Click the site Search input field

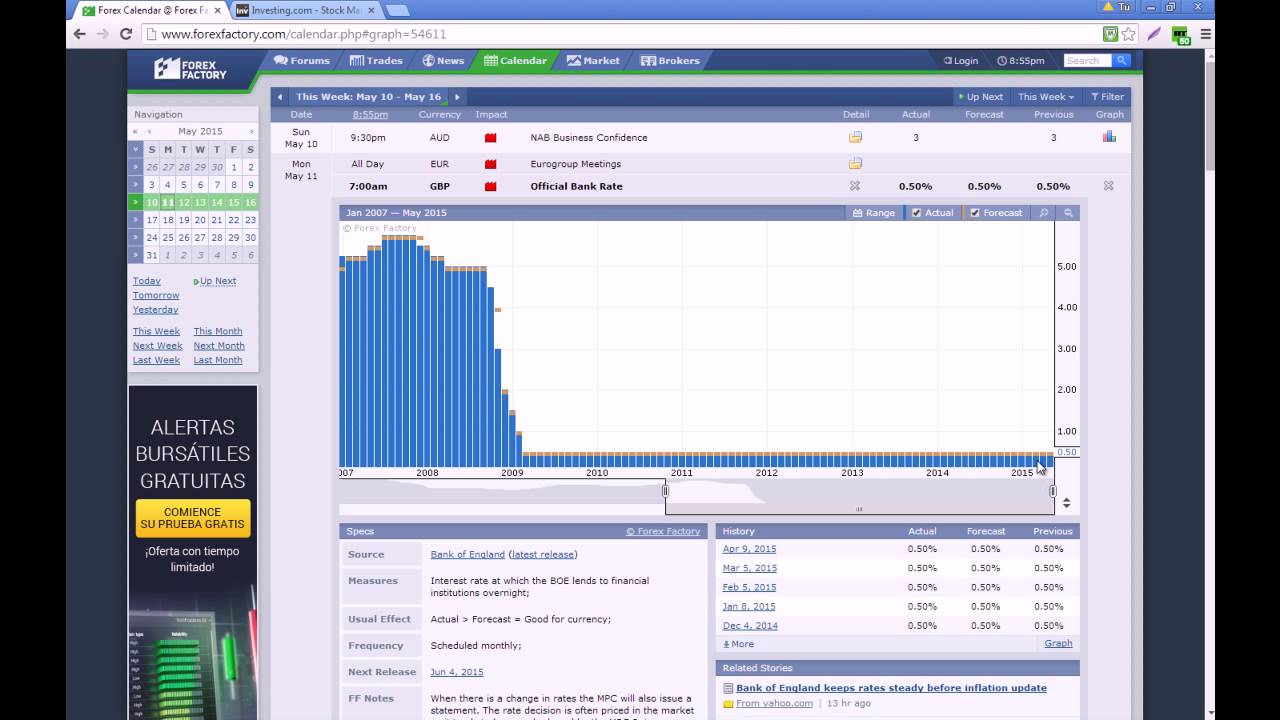[1088, 61]
